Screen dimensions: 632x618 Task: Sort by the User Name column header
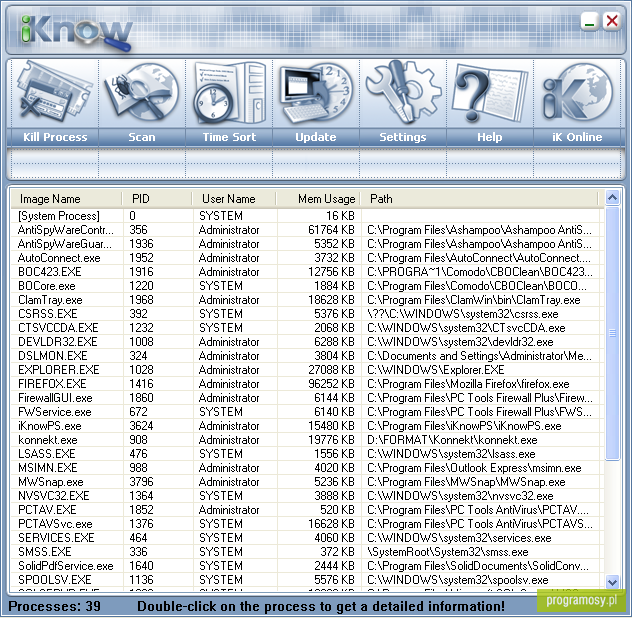click(234, 199)
